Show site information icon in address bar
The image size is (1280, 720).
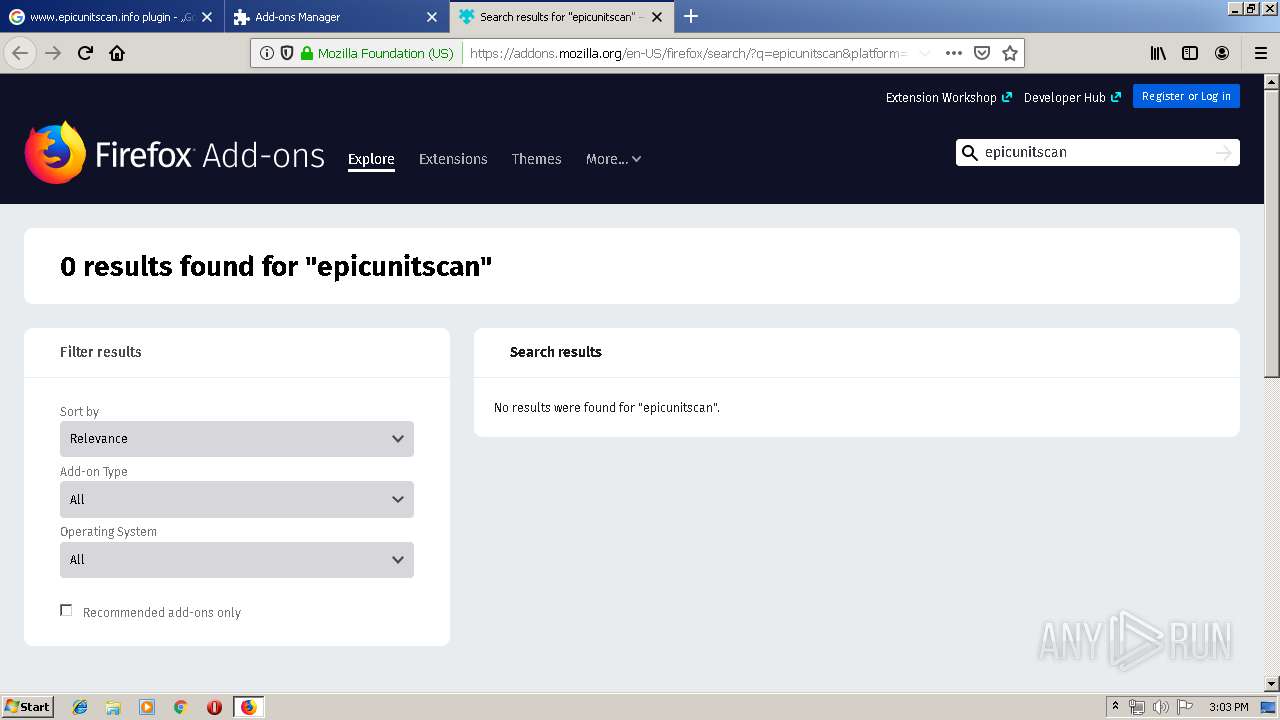click(267, 53)
